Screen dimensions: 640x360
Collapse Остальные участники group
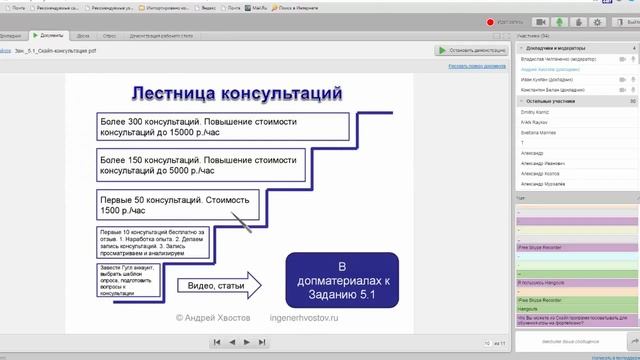click(521, 101)
